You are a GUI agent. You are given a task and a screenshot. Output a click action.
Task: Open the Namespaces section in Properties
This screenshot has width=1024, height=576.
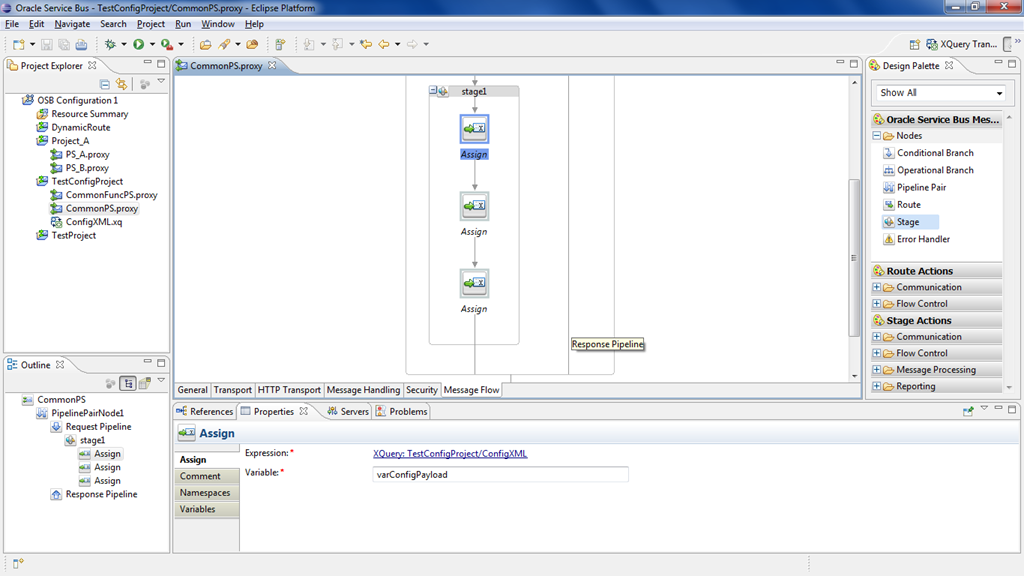pyautogui.click(x=205, y=493)
